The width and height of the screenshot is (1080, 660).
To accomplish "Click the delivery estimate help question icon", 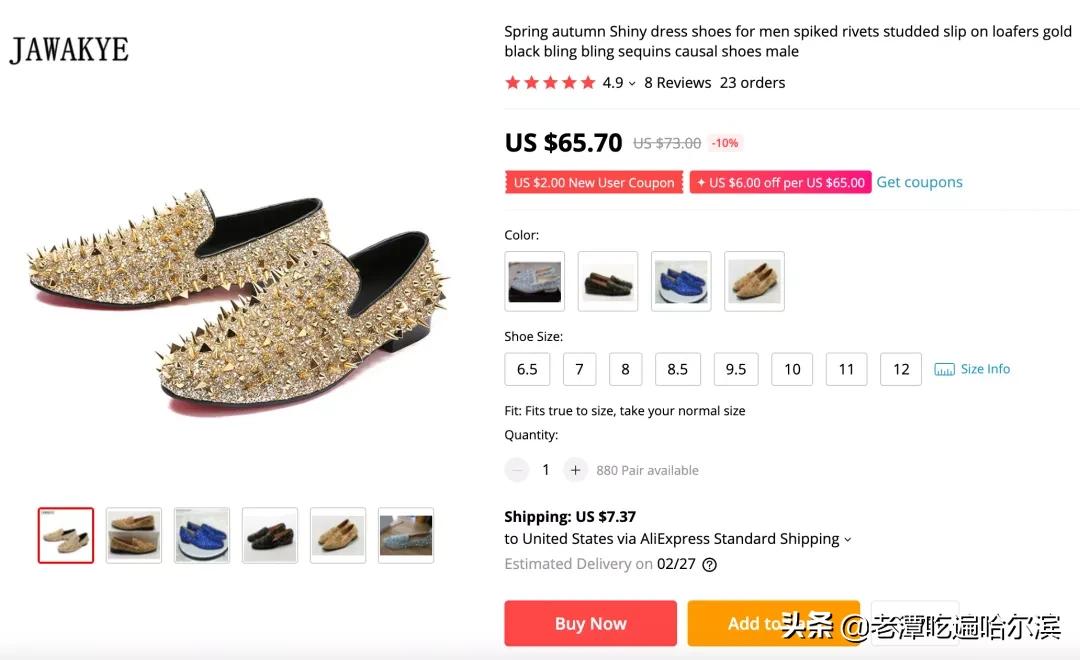I will 710,564.
